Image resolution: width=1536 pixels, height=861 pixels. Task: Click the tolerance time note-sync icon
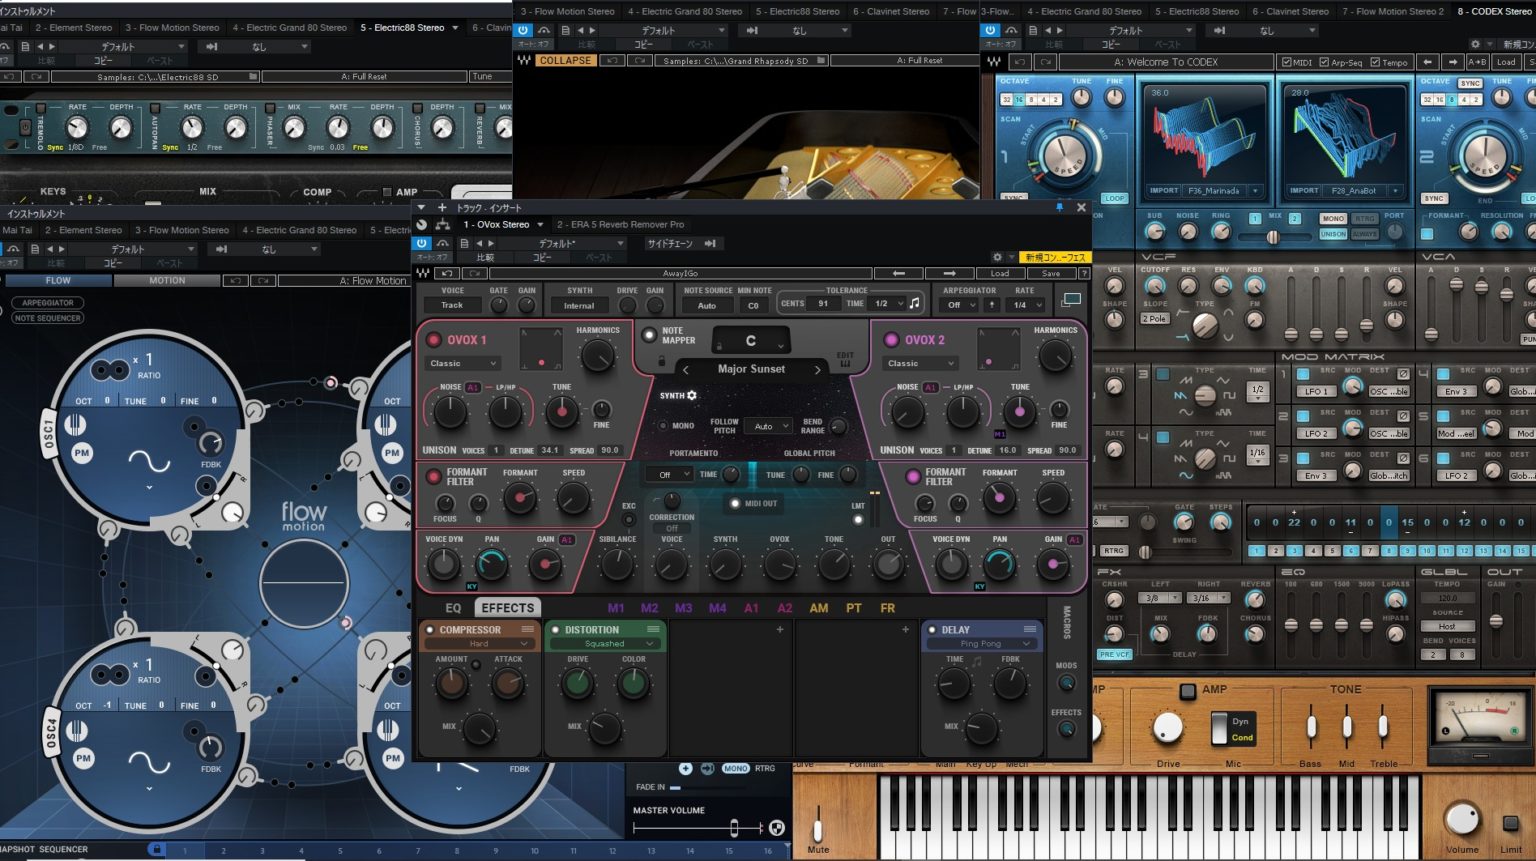(914, 303)
